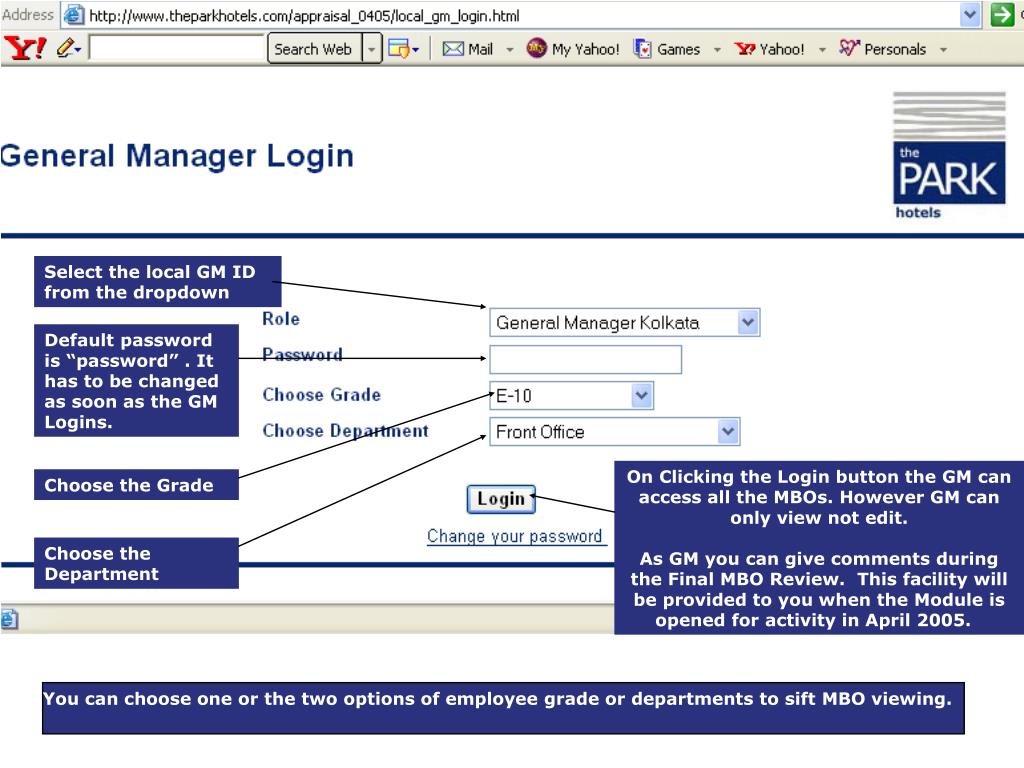Click the General Manager Login heading
Viewport: 1024px width, 768px height.
(x=177, y=156)
